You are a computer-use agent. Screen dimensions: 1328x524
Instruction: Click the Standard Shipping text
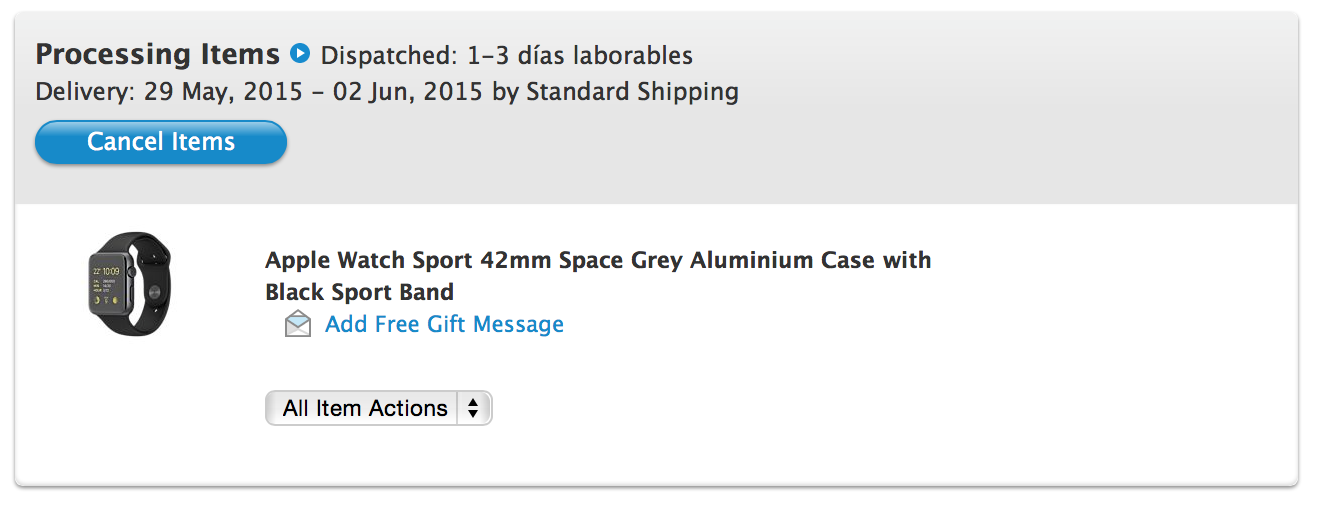tap(632, 92)
